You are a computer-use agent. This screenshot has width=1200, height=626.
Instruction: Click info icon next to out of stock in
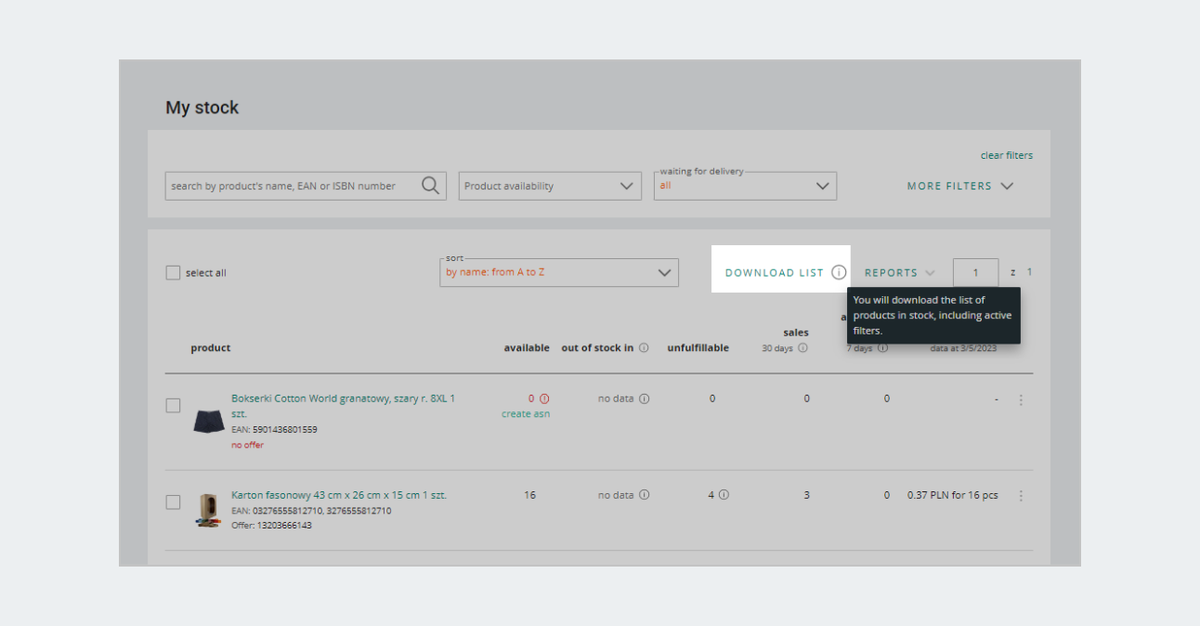[x=644, y=348]
